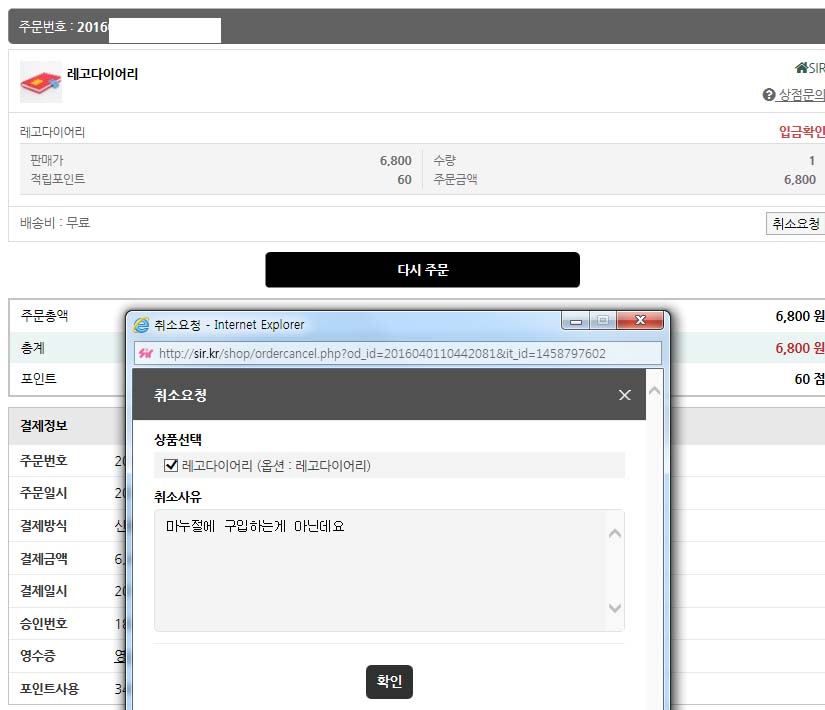825x710 pixels.
Task: Close the 취소요청 dialog with the X icon
Action: (x=625, y=395)
